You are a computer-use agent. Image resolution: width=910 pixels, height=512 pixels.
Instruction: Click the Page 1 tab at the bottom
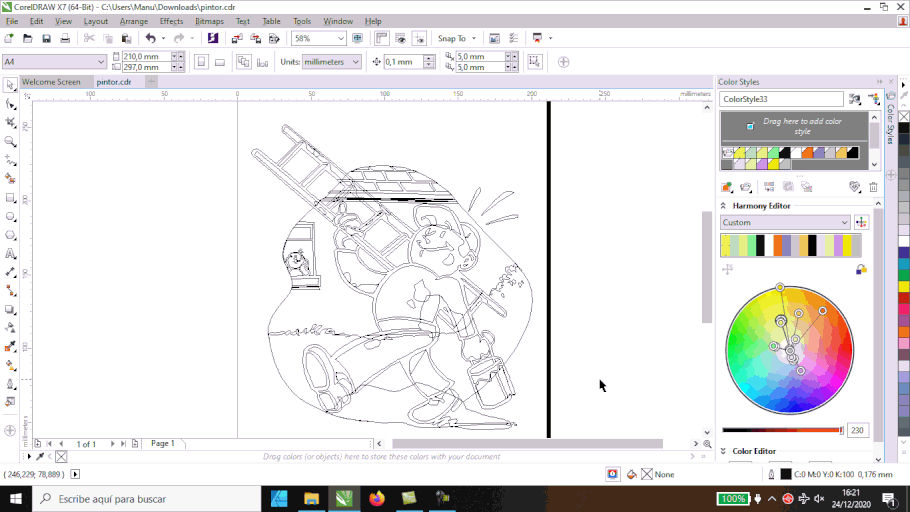tap(162, 443)
